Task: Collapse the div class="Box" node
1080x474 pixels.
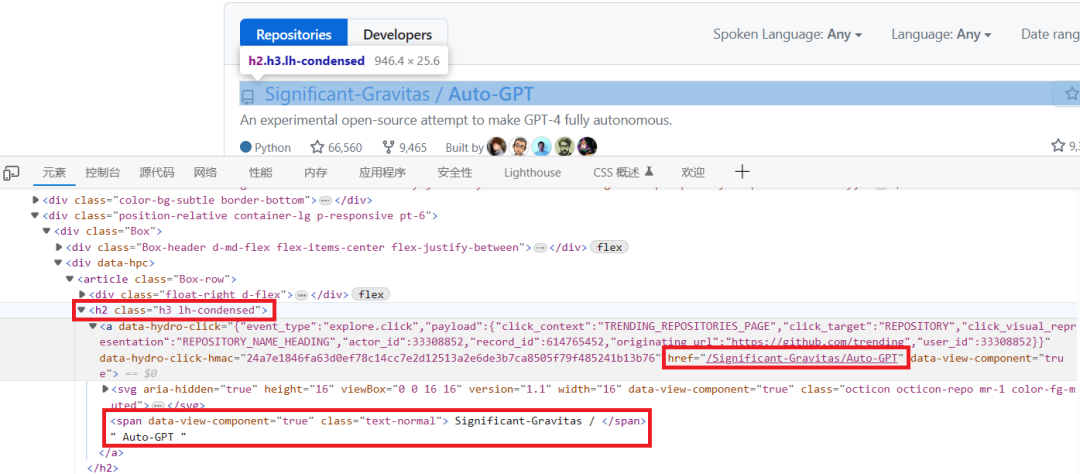Action: pos(48,231)
